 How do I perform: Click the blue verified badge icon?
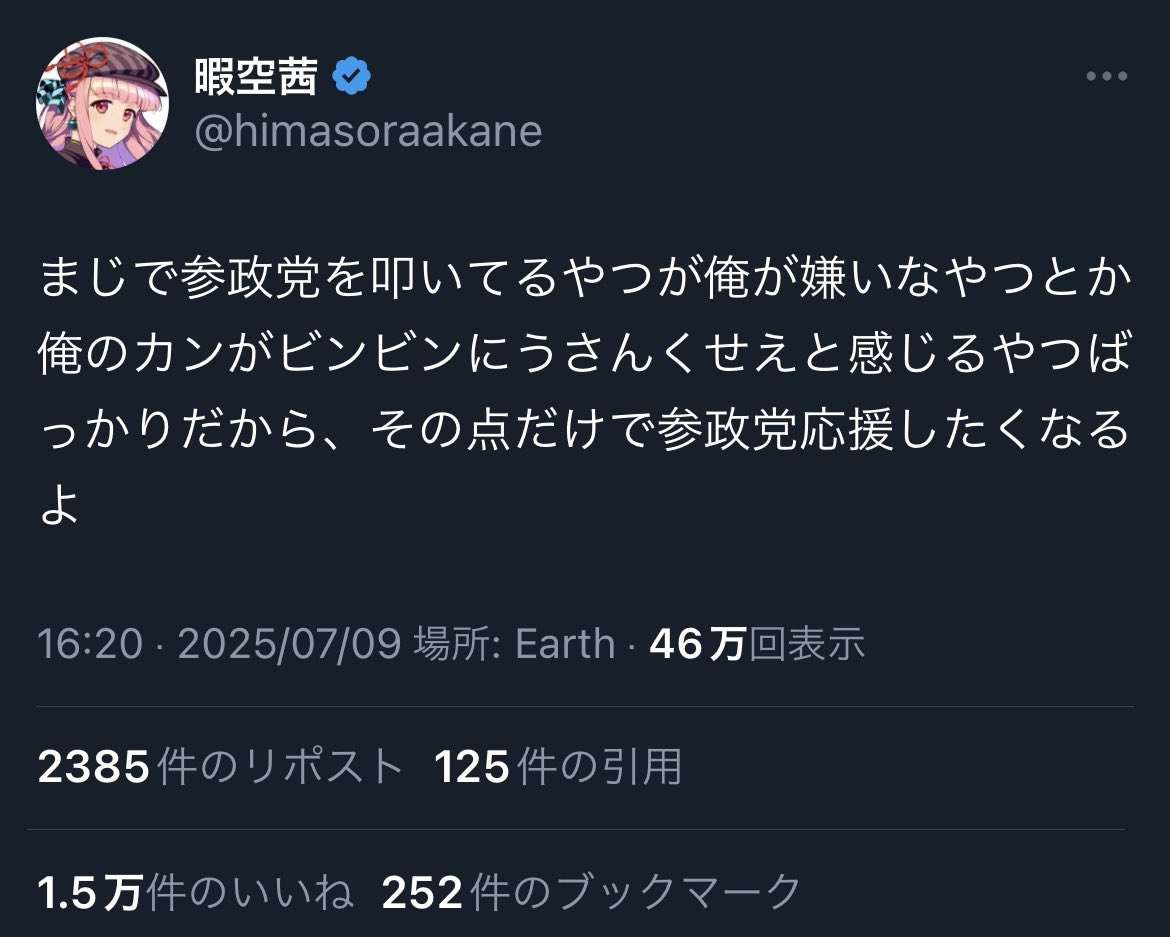coord(351,76)
